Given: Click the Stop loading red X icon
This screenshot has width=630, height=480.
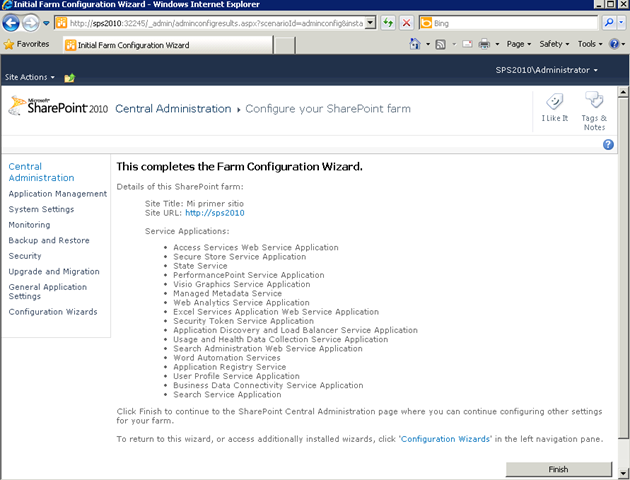Looking at the screenshot, I should pyautogui.click(x=405, y=22).
